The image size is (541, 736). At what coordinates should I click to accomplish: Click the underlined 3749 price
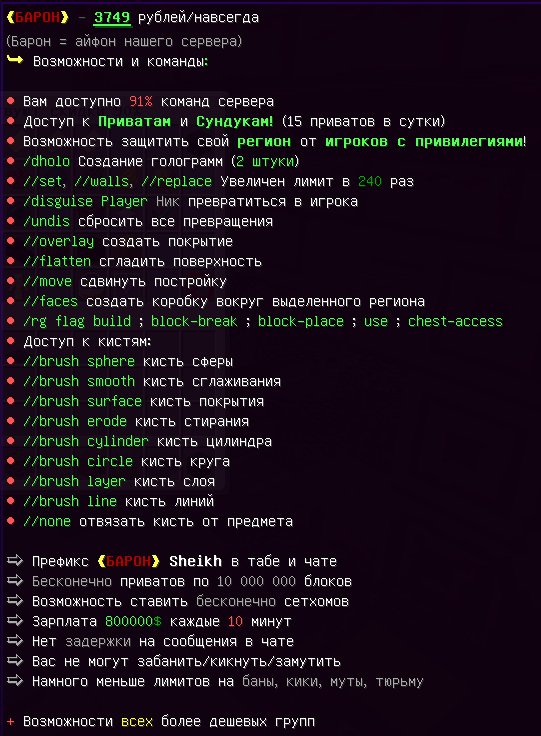pos(112,17)
